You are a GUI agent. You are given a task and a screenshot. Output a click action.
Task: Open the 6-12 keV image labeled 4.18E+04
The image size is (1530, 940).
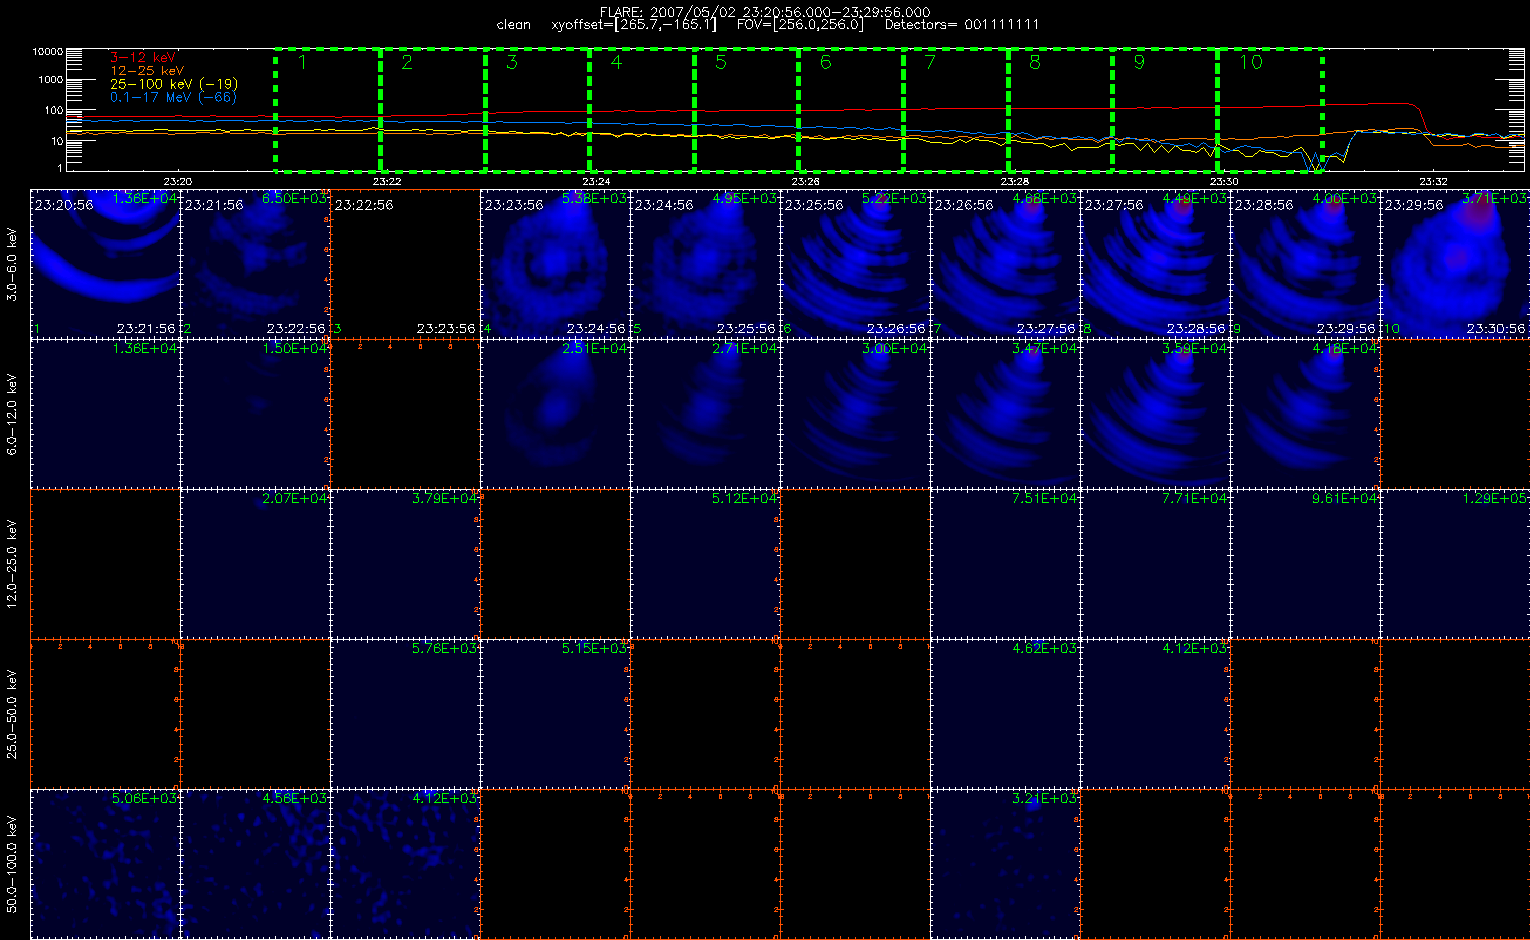pos(1306,413)
